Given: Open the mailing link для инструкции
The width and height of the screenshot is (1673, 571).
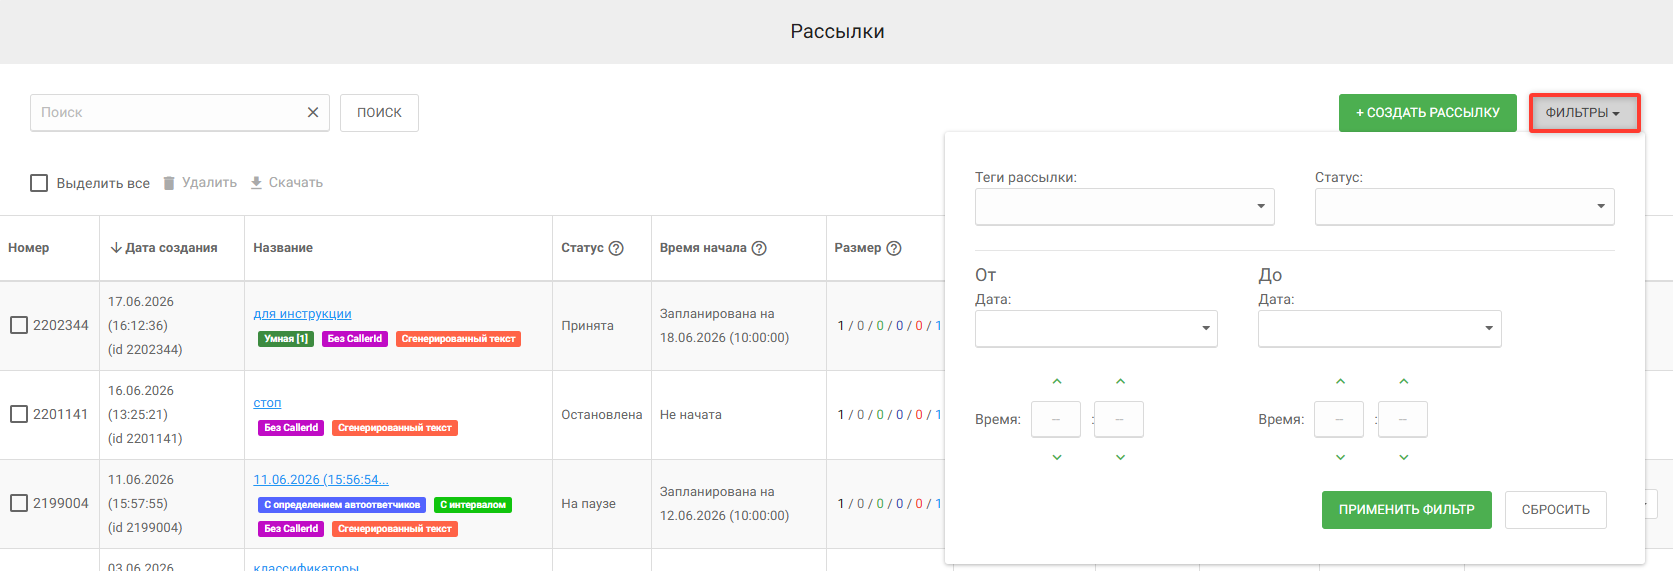Looking at the screenshot, I should pyautogui.click(x=302, y=313).
